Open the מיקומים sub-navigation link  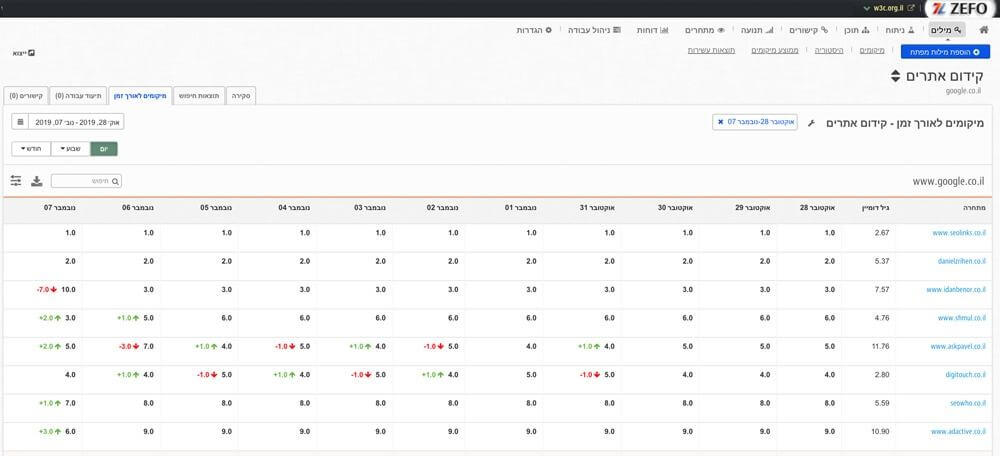click(872, 50)
